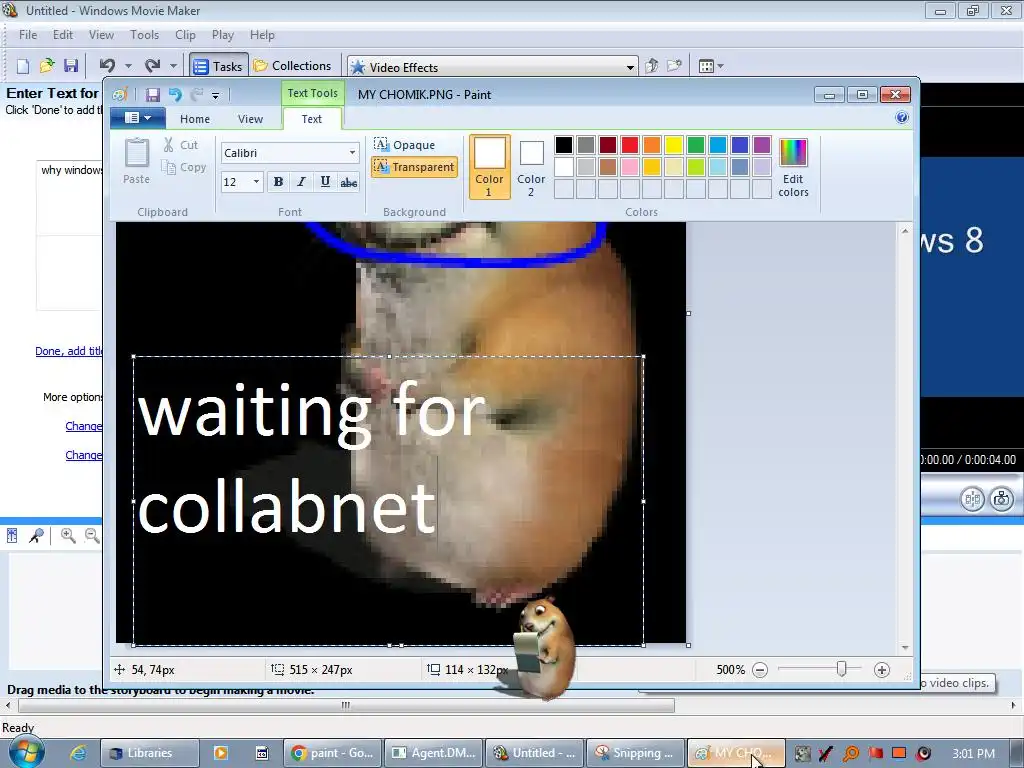Click timeline Zoom In magnifier icon
Screen dimensions: 1024x768
pos(68,536)
